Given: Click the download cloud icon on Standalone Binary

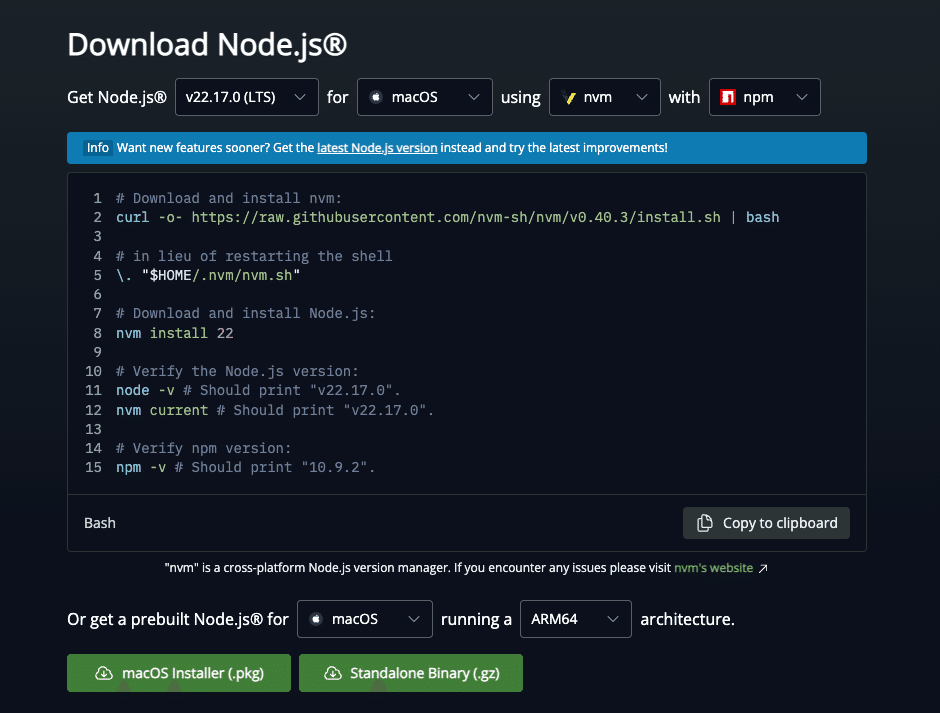Looking at the screenshot, I should click(333, 673).
